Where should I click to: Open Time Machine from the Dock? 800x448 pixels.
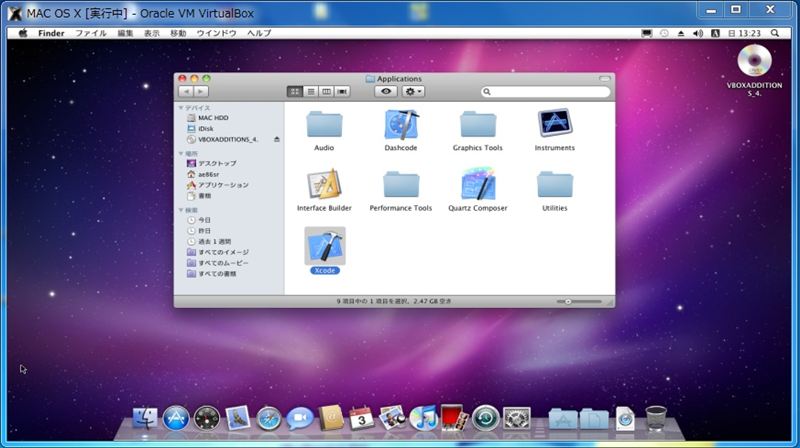click(x=485, y=418)
